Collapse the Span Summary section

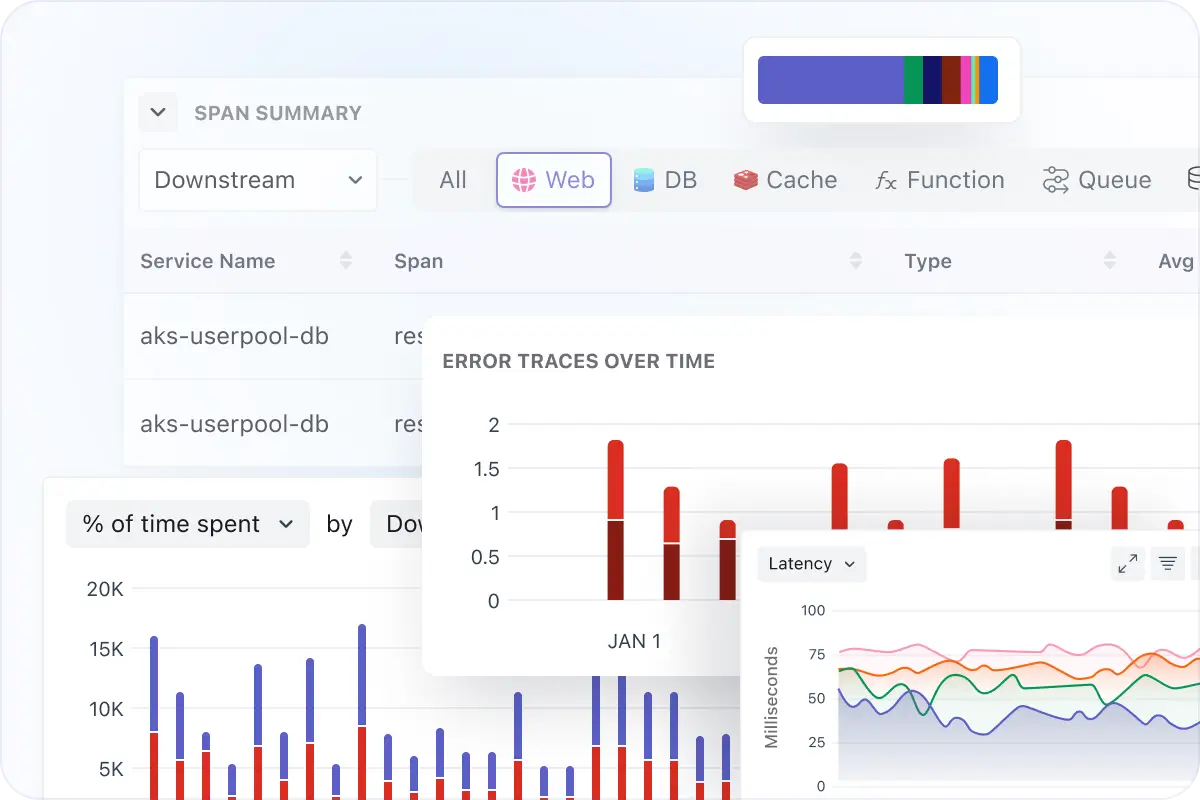(157, 112)
